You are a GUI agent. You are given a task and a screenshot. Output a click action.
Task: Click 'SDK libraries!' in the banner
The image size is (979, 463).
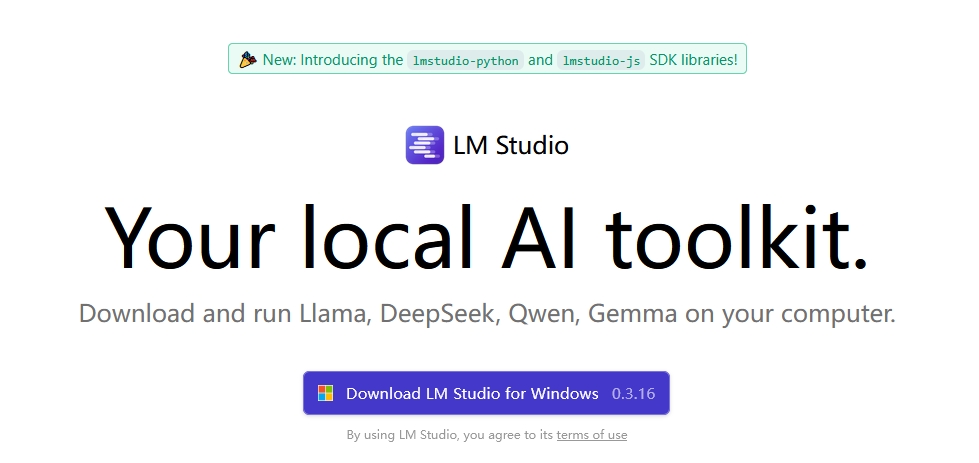tap(694, 60)
